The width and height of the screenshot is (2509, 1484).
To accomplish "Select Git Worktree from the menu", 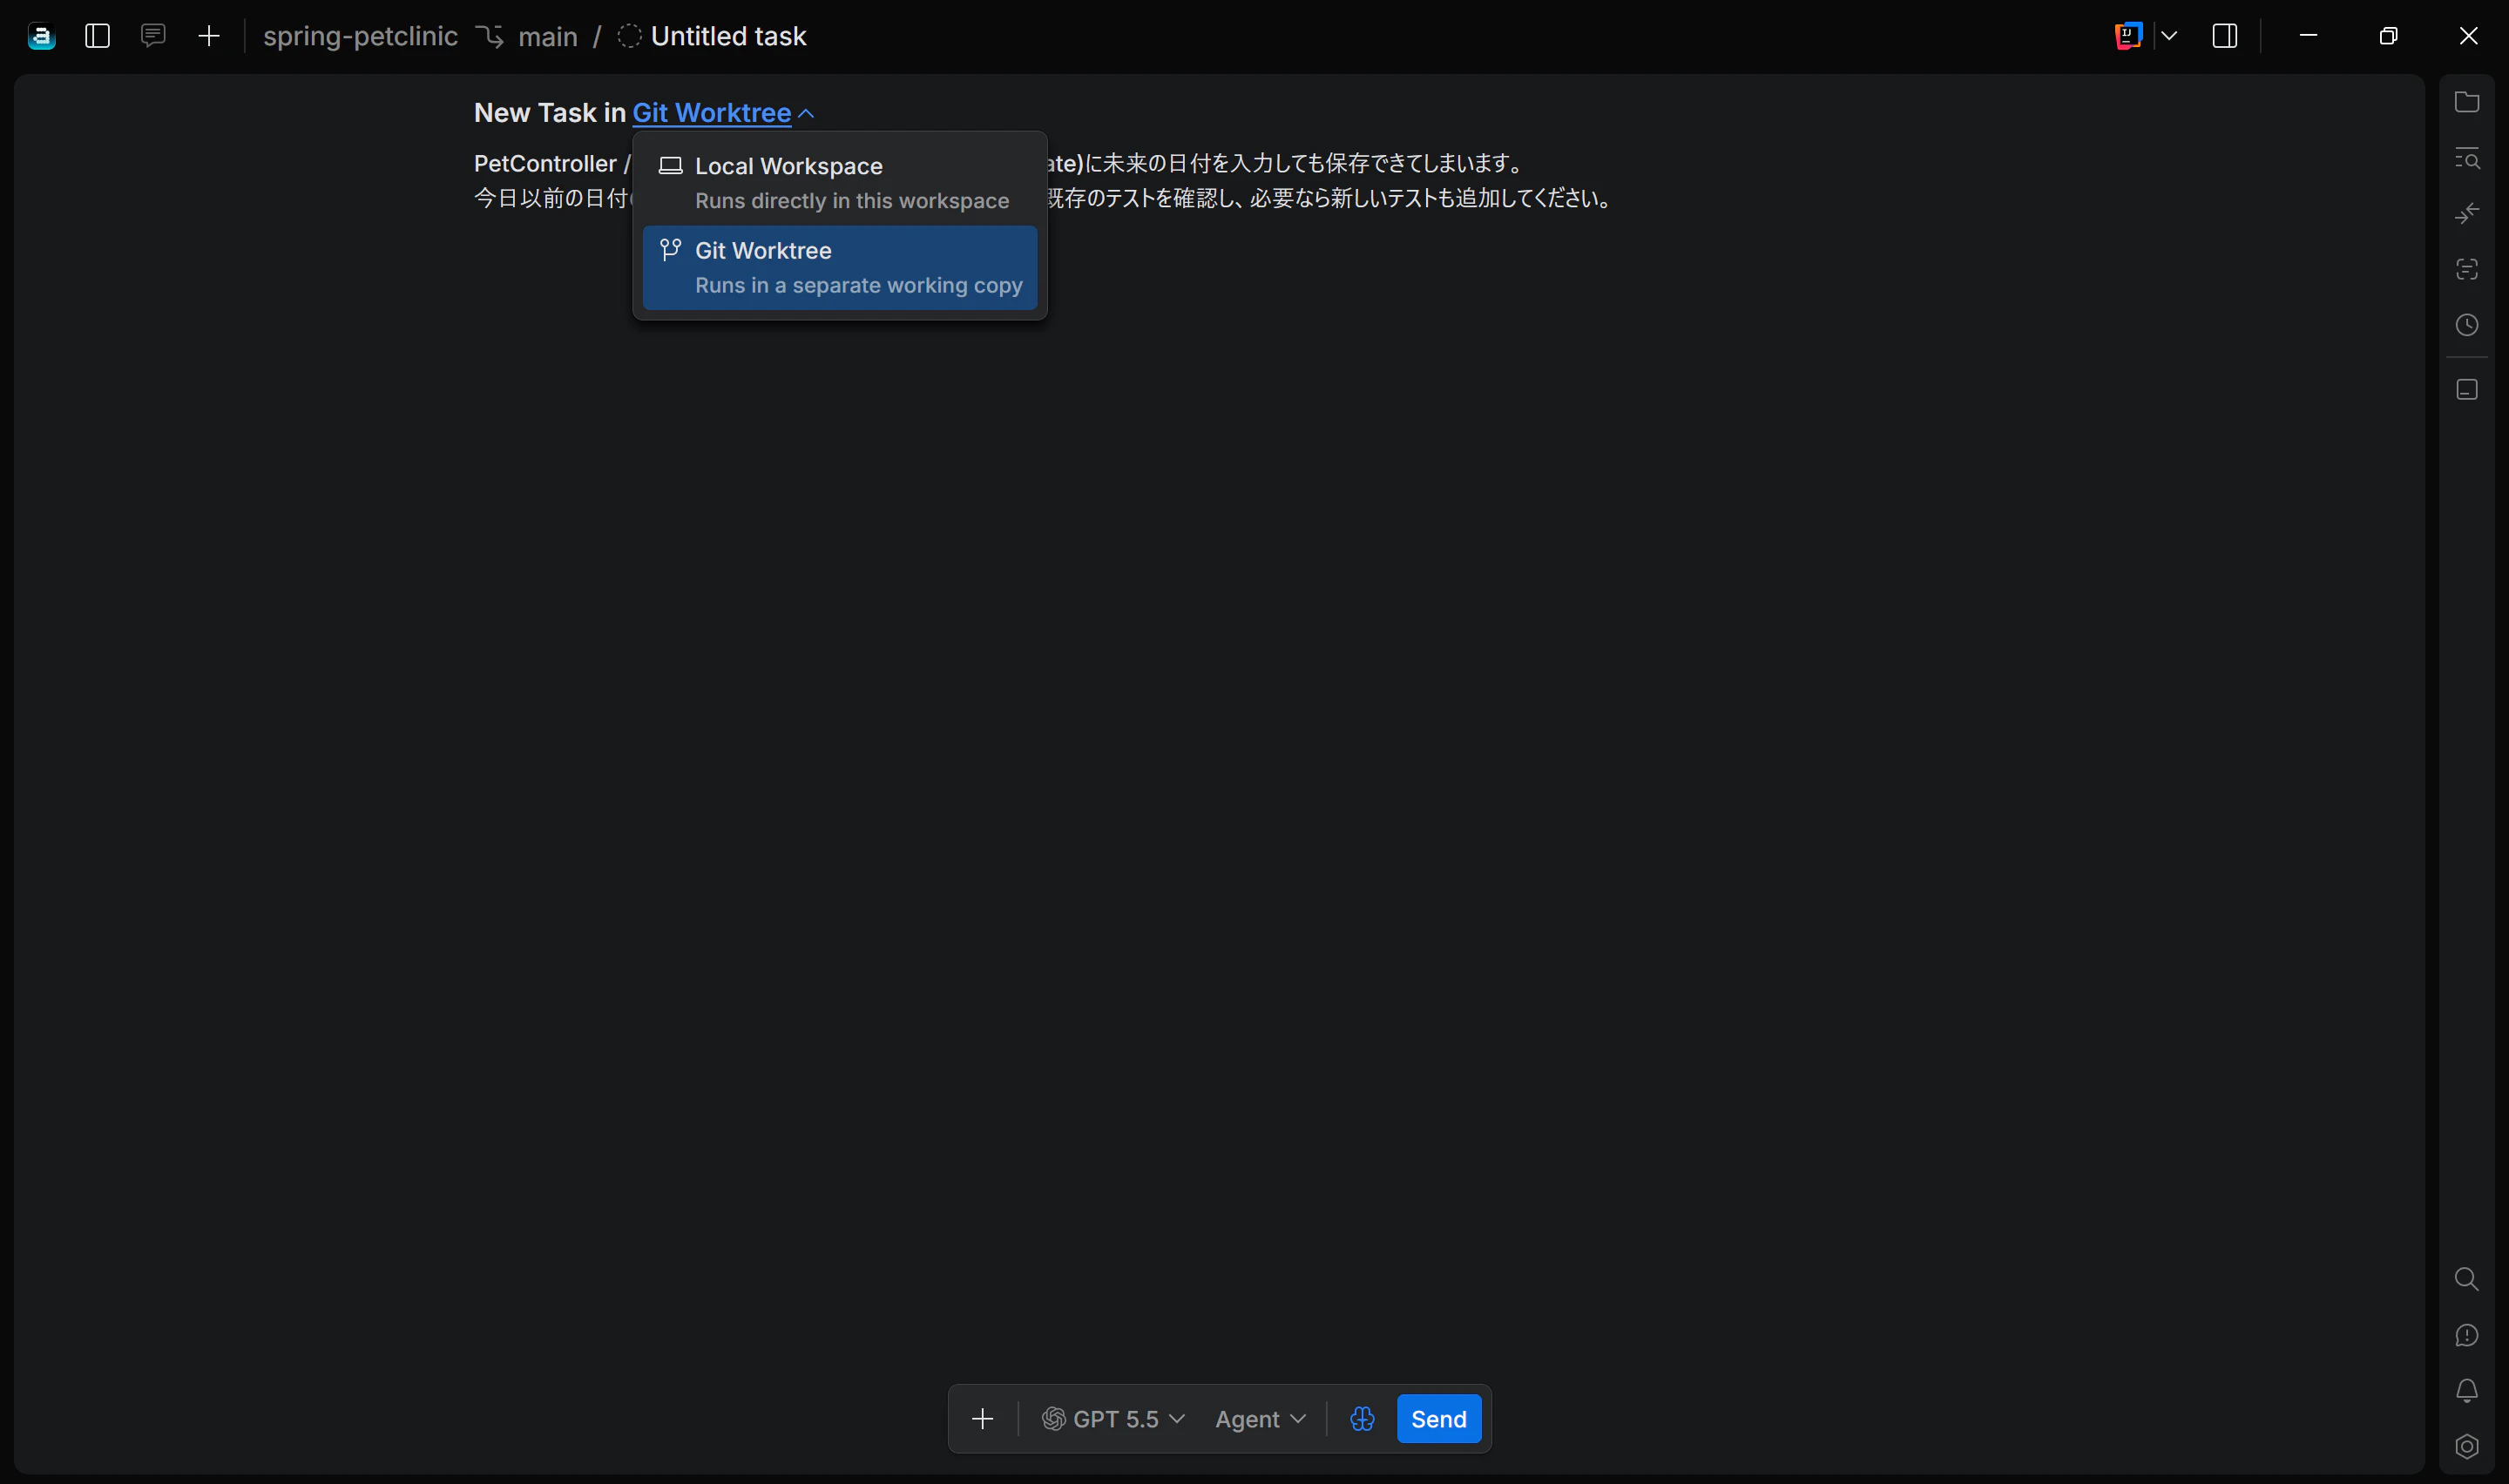I will (840, 268).
